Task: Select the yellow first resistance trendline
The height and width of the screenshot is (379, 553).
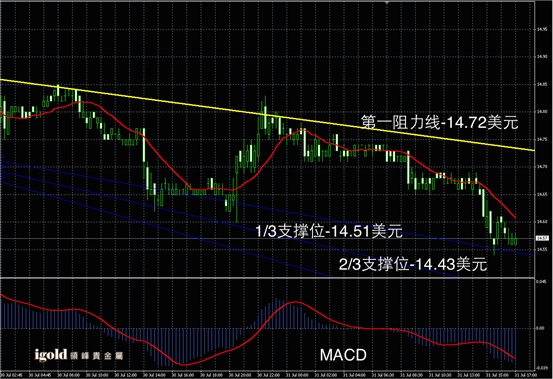Action: [267, 115]
